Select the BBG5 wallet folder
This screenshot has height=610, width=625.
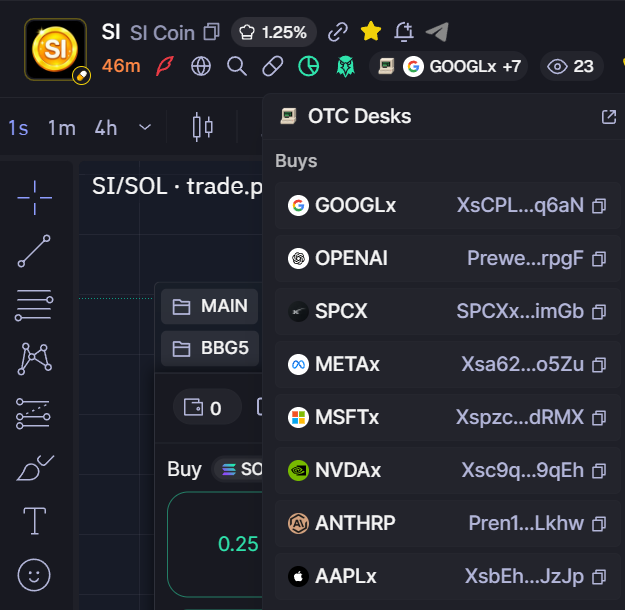(210, 348)
